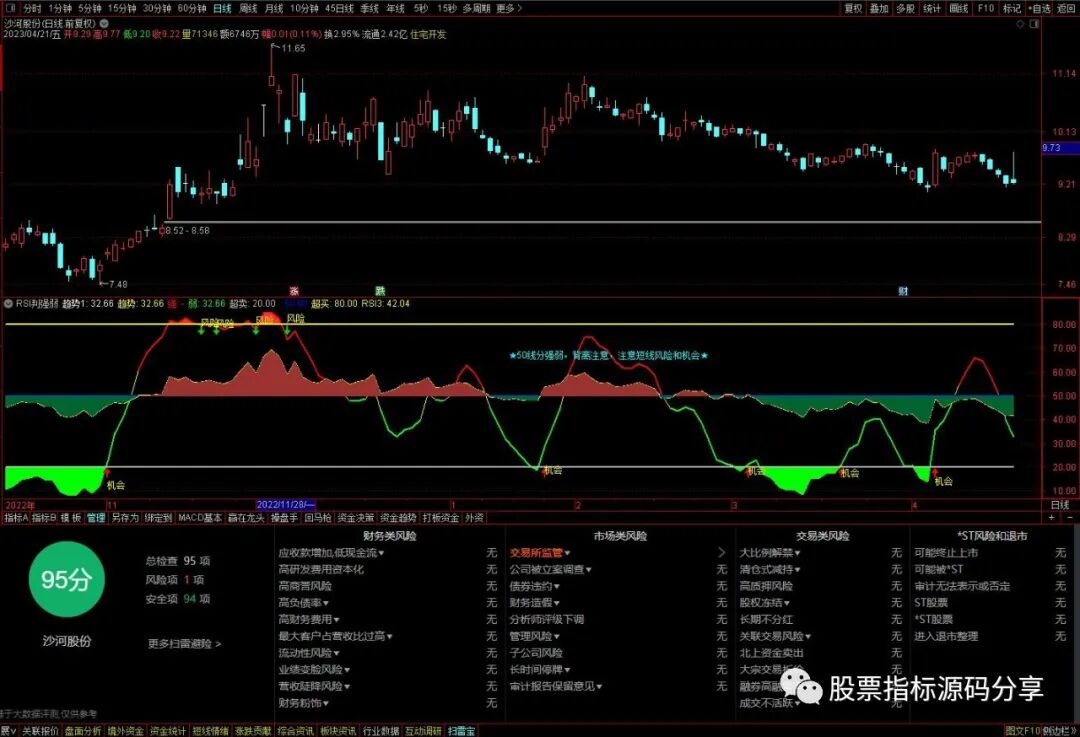This screenshot has height=737, width=1080.
Task: Open the 关联报价 bottom tab
Action: (40, 731)
